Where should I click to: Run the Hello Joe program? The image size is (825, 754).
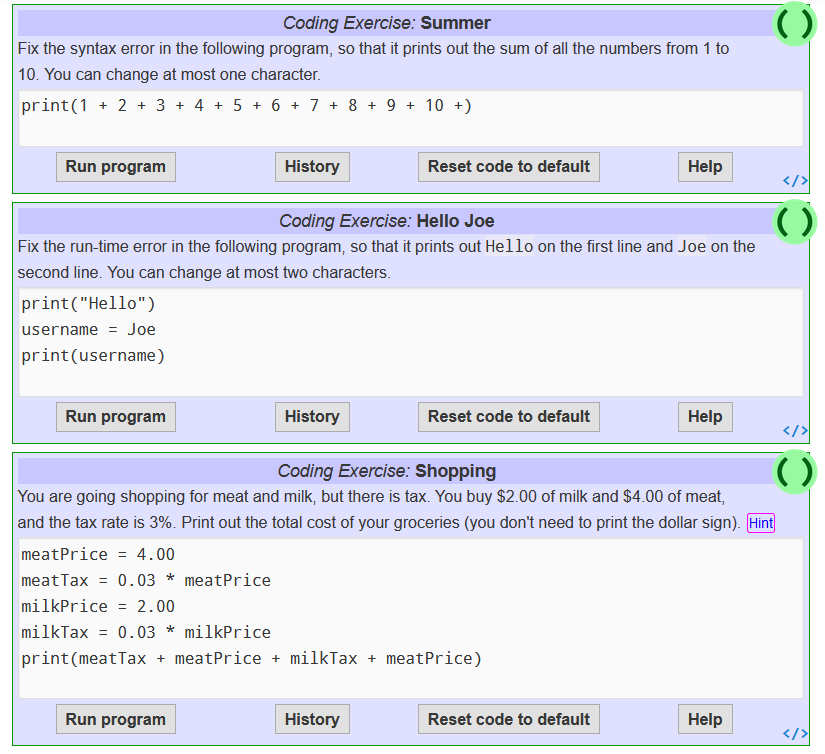pos(115,416)
